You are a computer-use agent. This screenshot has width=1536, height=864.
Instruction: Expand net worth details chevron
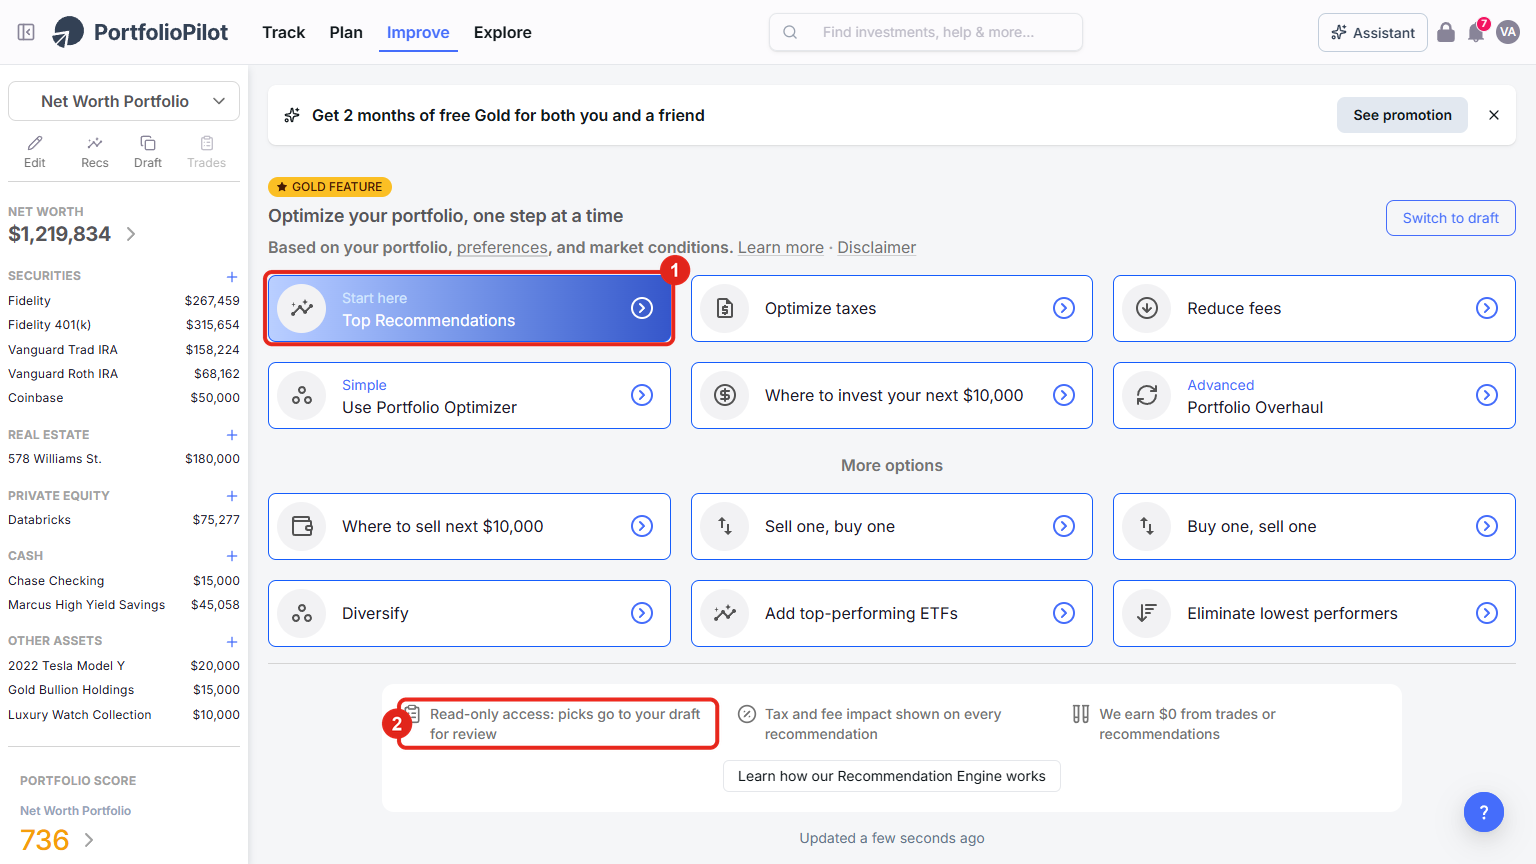click(131, 234)
